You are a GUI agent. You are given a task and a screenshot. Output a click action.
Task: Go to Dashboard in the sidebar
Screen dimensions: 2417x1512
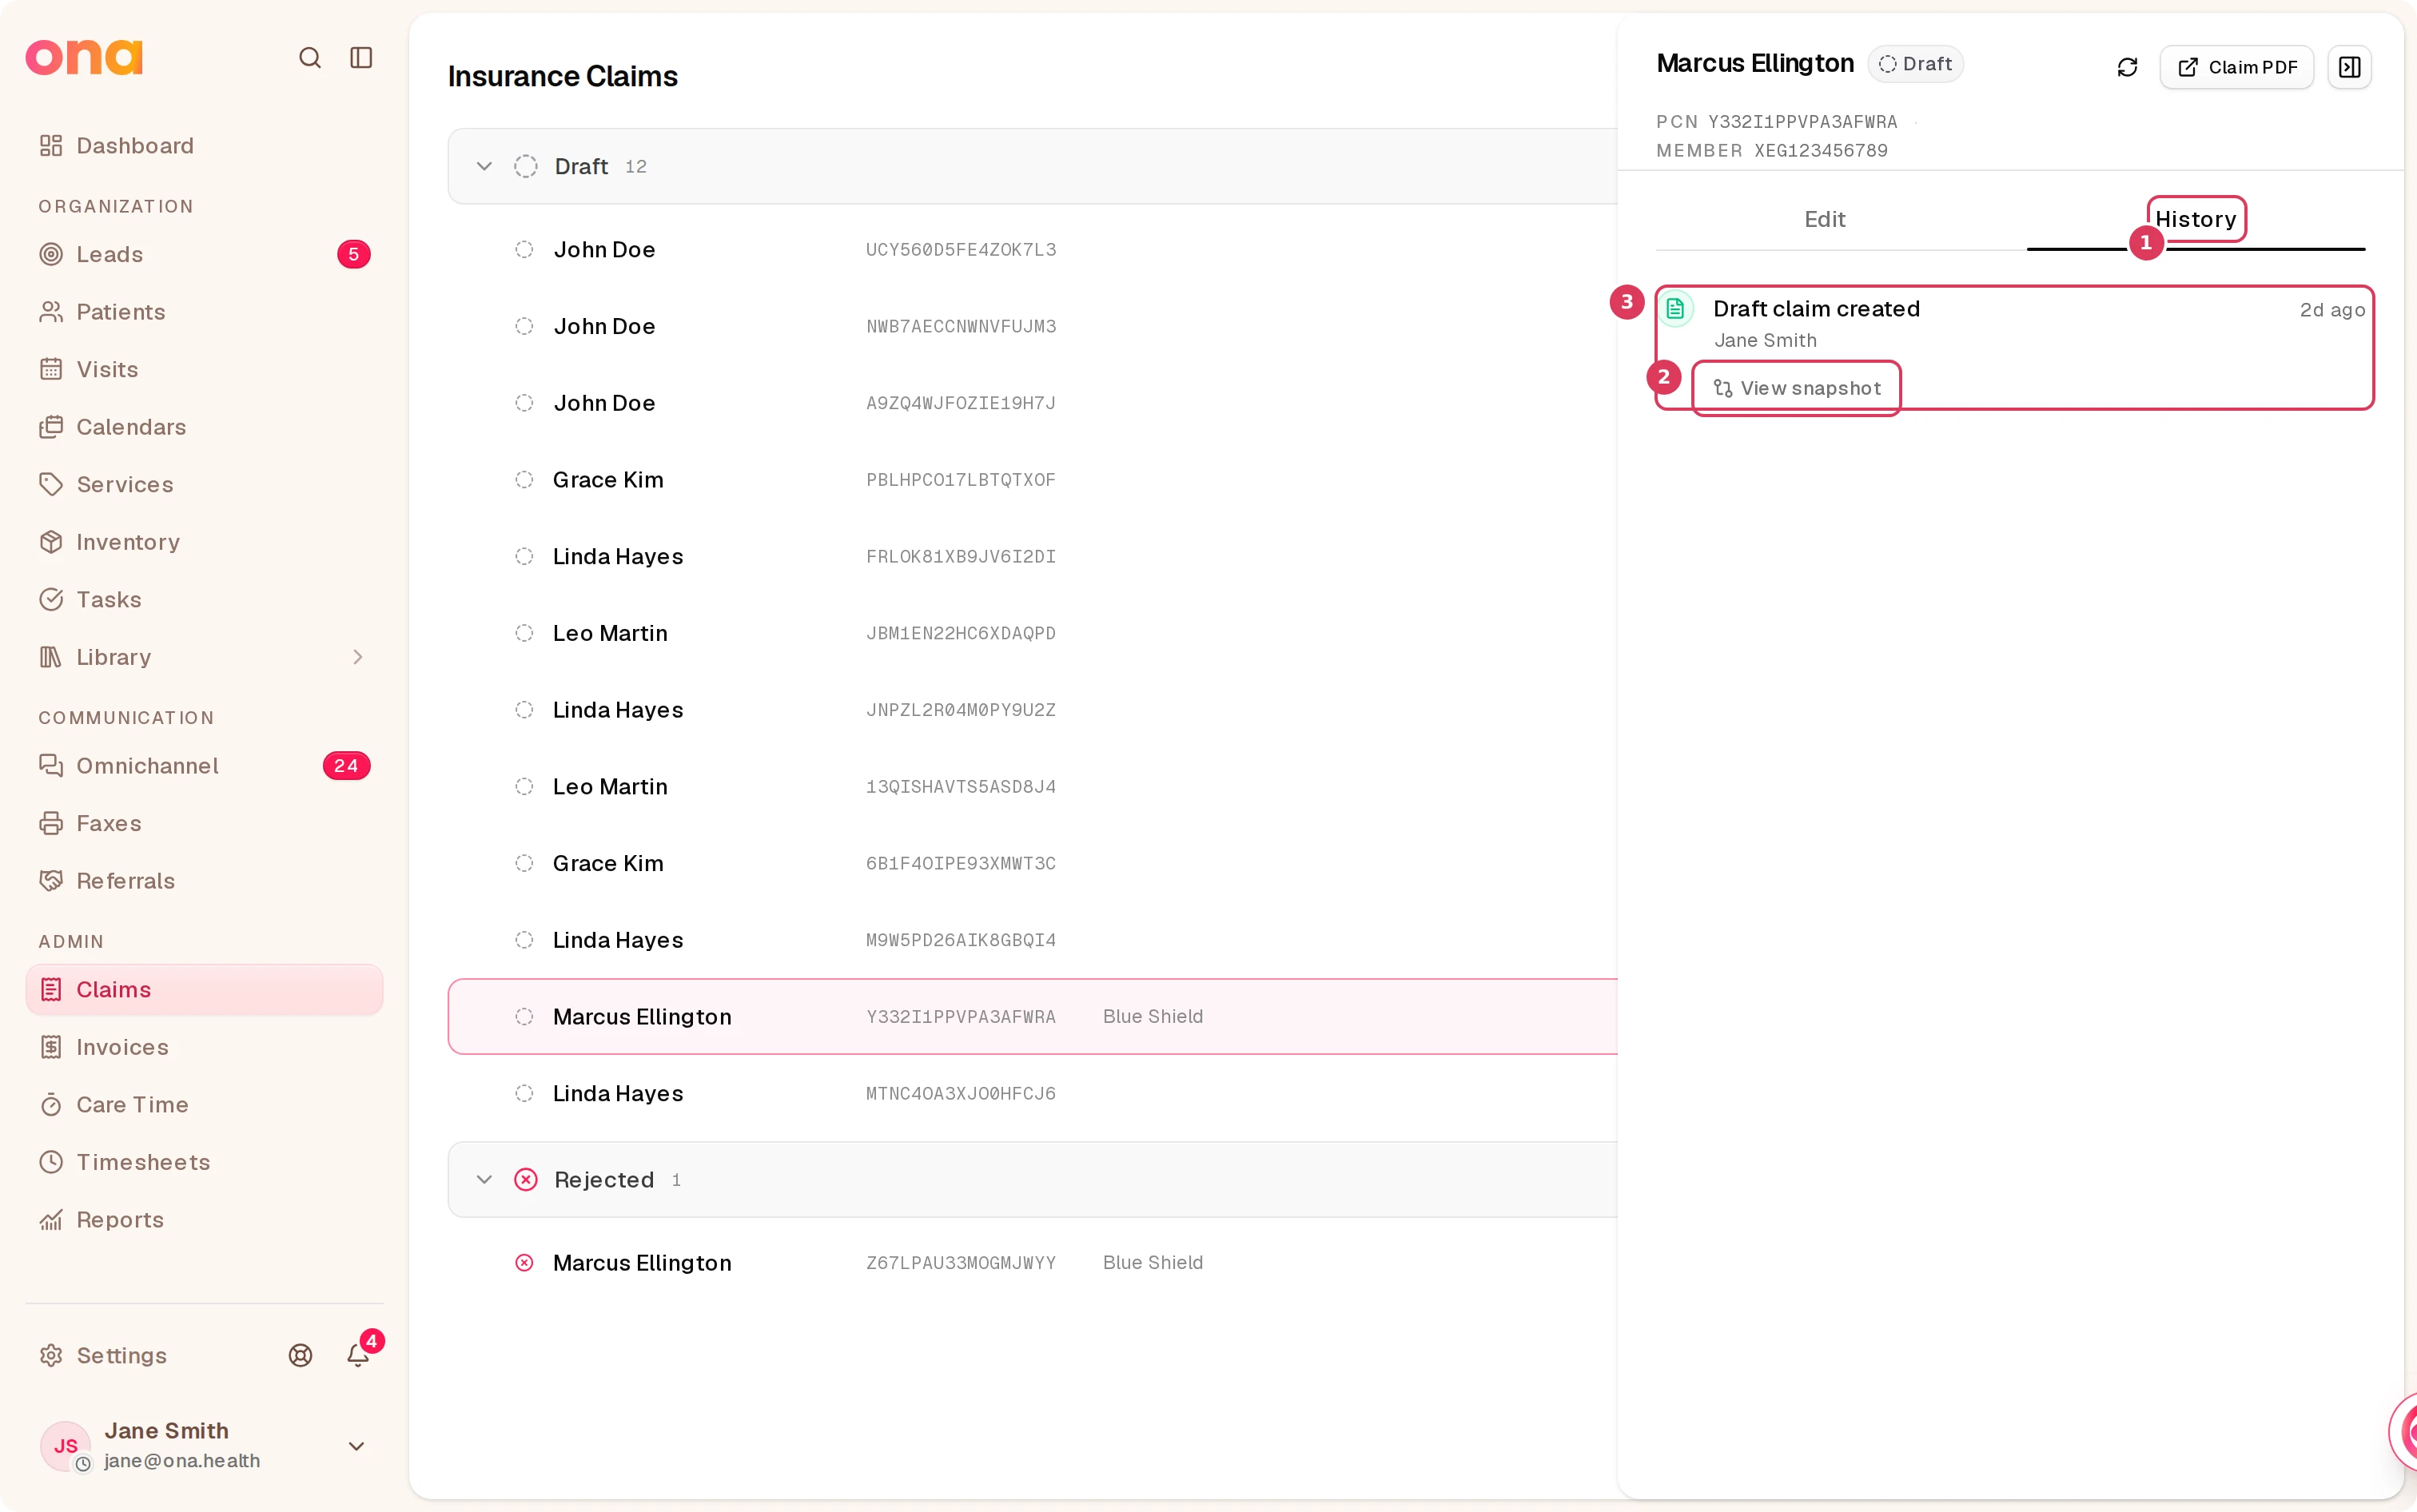(x=204, y=146)
